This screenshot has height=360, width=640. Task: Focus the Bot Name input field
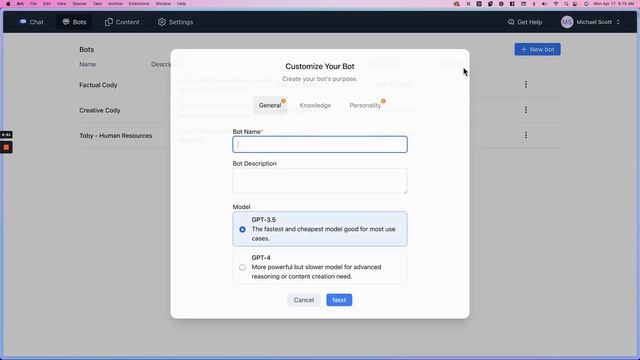click(x=320, y=144)
